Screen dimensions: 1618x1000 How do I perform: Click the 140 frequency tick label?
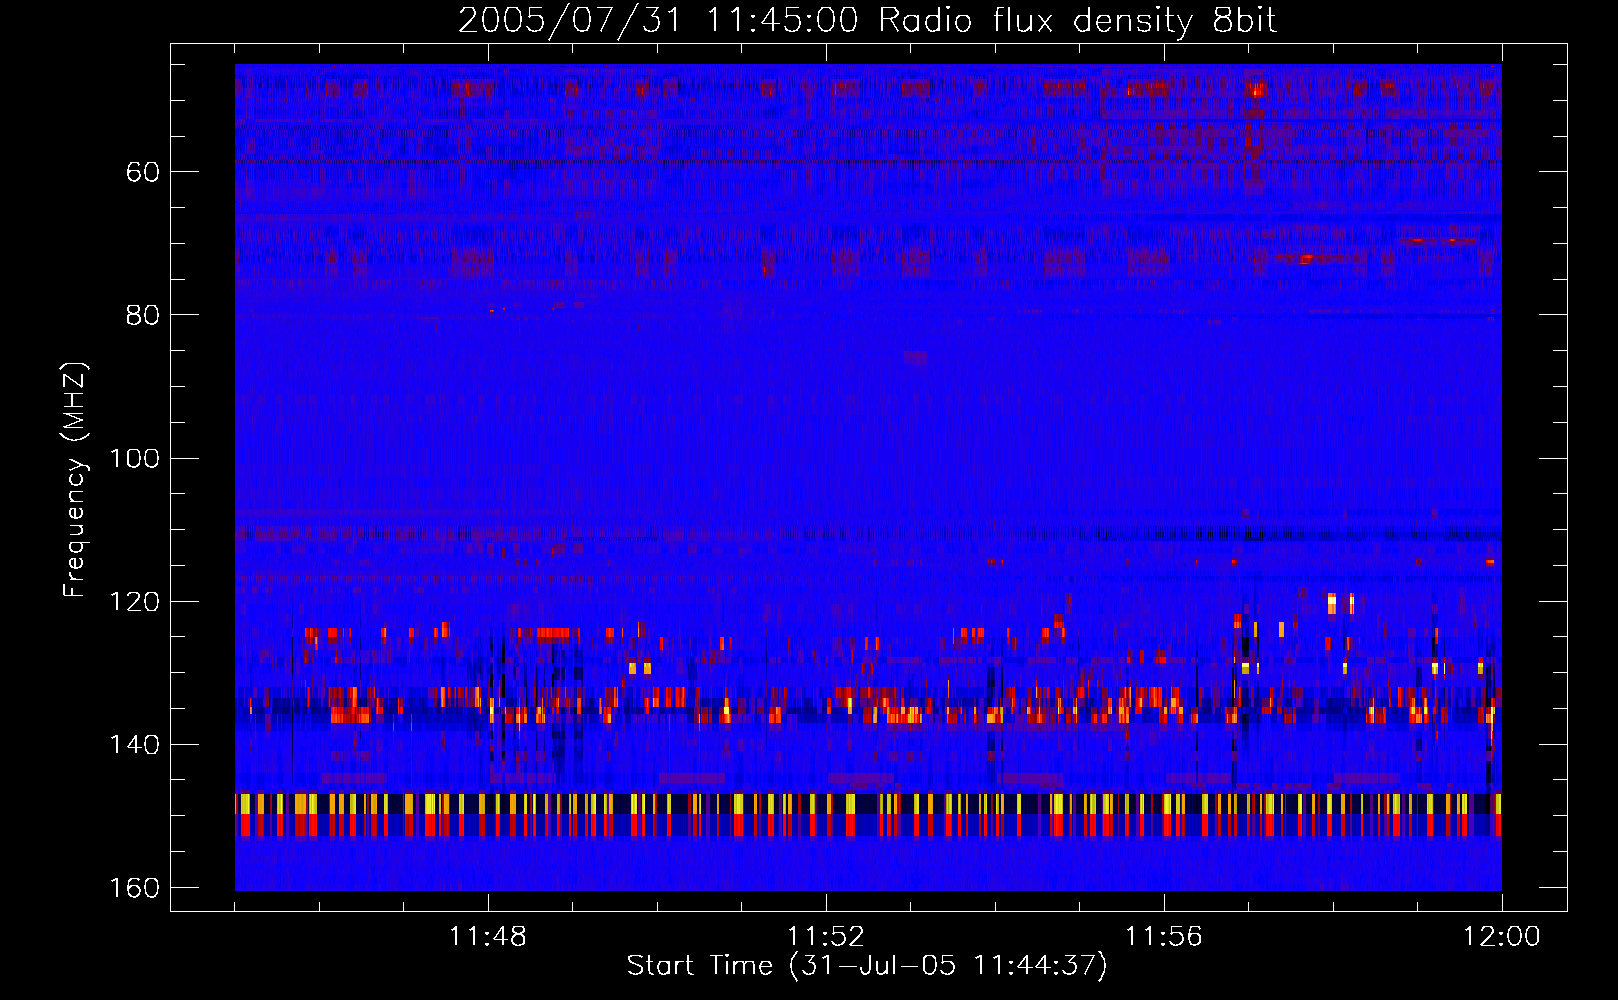[134, 745]
